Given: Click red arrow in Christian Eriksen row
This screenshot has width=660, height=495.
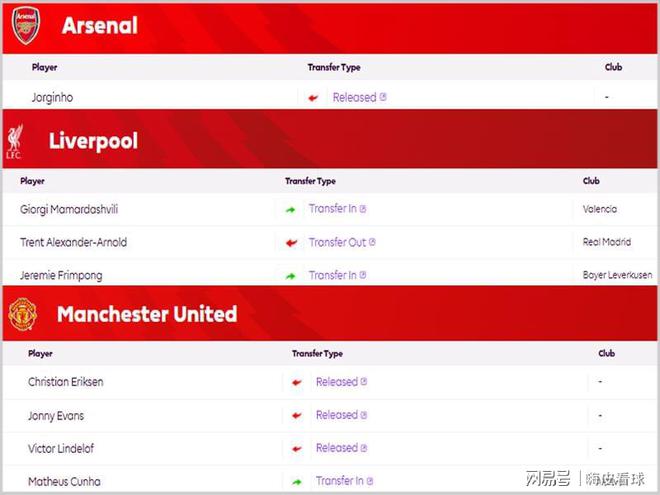Looking at the screenshot, I should 297,382.
